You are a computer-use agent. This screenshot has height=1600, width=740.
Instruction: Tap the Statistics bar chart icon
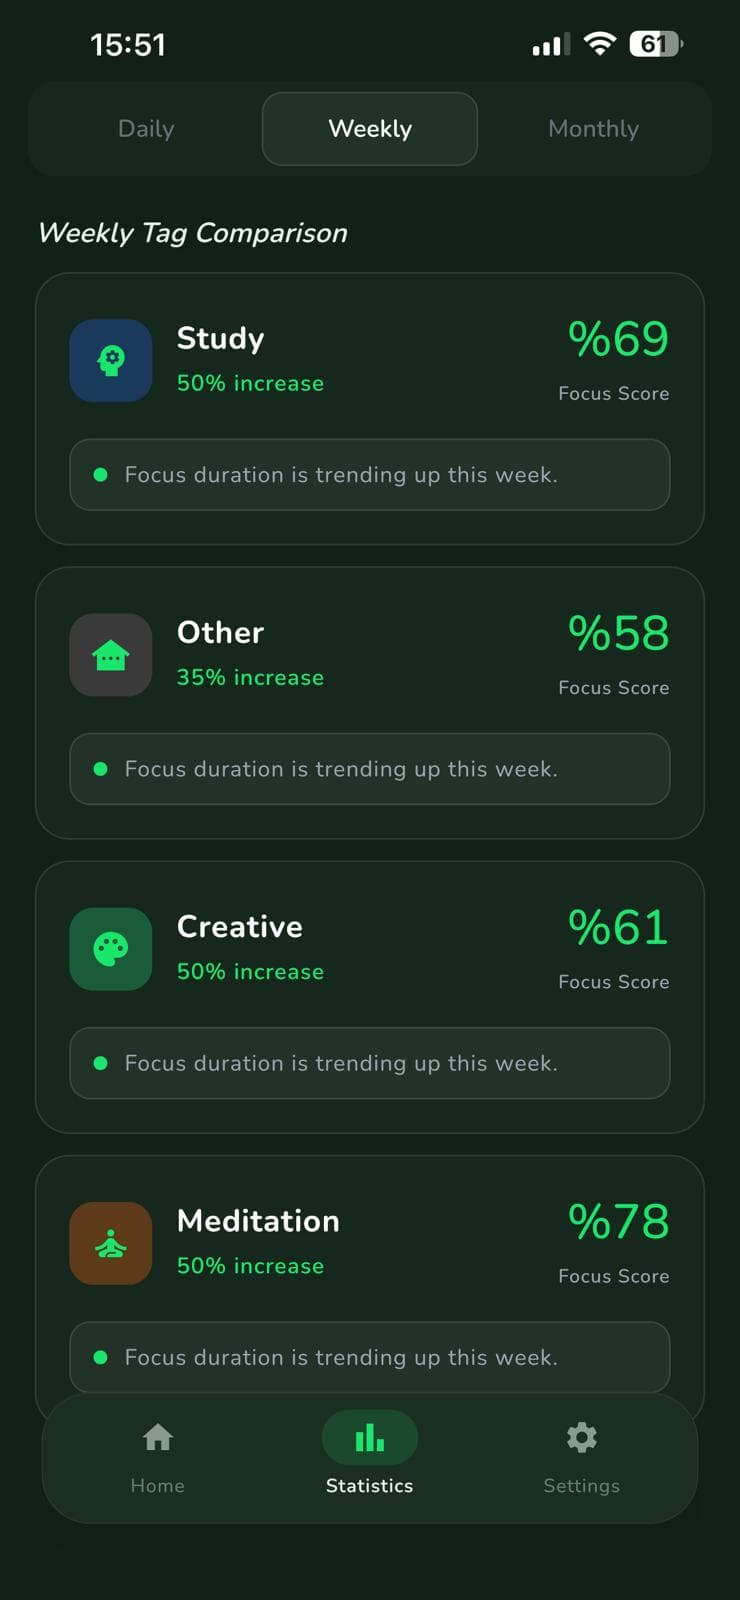pos(370,1438)
